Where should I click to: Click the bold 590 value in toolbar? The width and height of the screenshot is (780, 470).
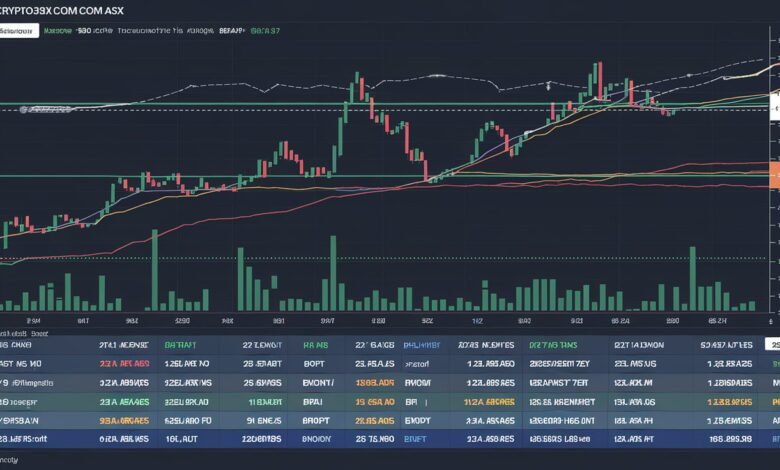click(x=84, y=31)
